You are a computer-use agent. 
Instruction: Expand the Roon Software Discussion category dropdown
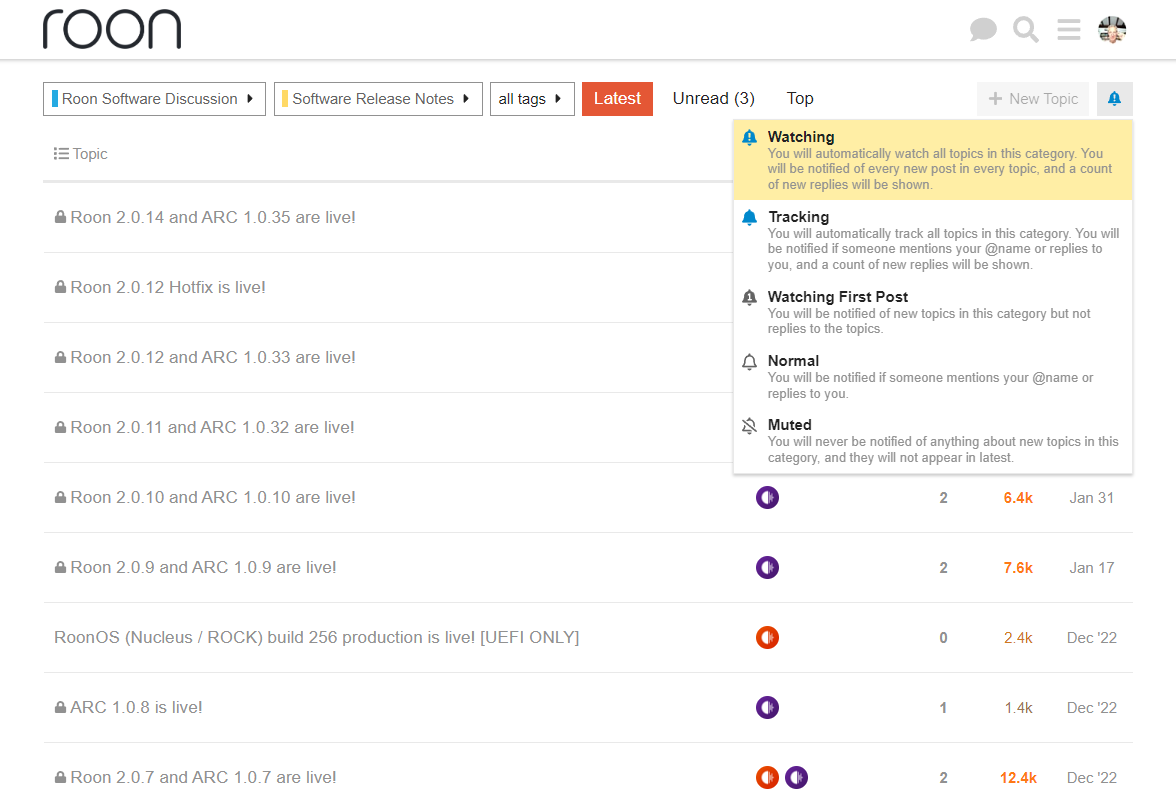(154, 99)
